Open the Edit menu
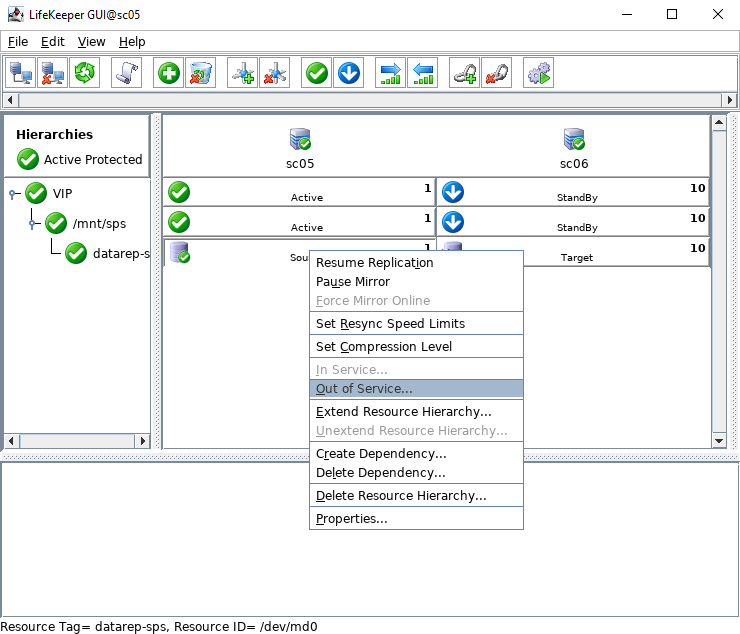The width and height of the screenshot is (740, 634). pos(52,42)
